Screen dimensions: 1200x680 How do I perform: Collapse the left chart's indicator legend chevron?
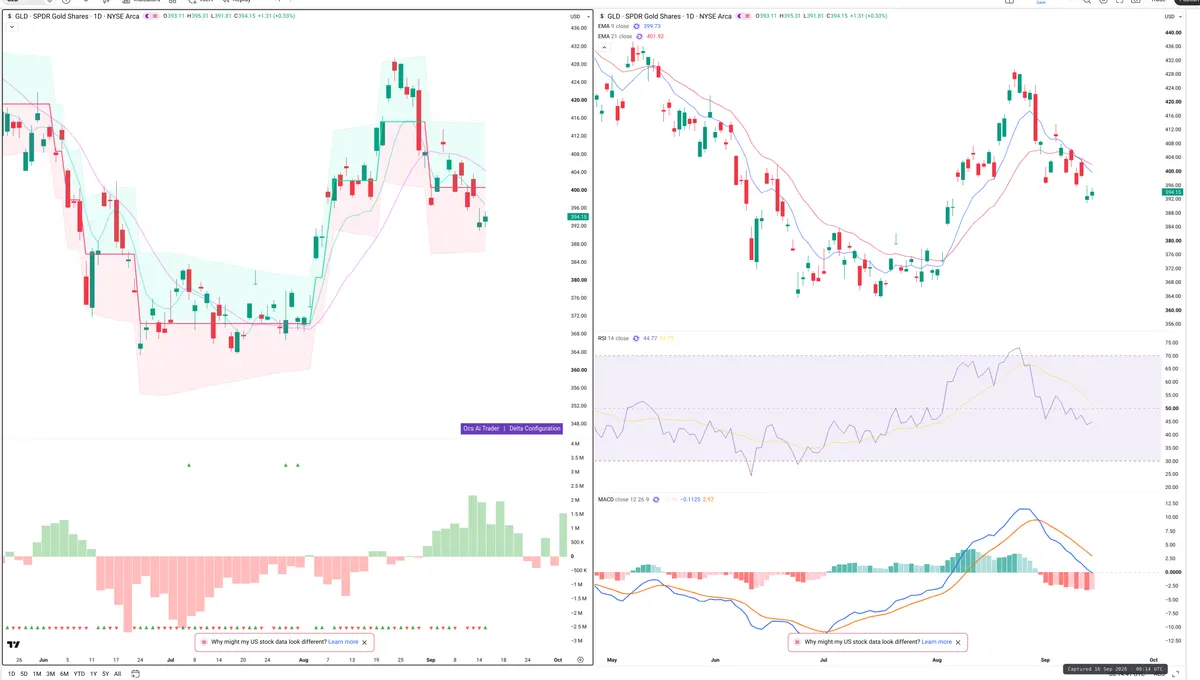point(10,27)
